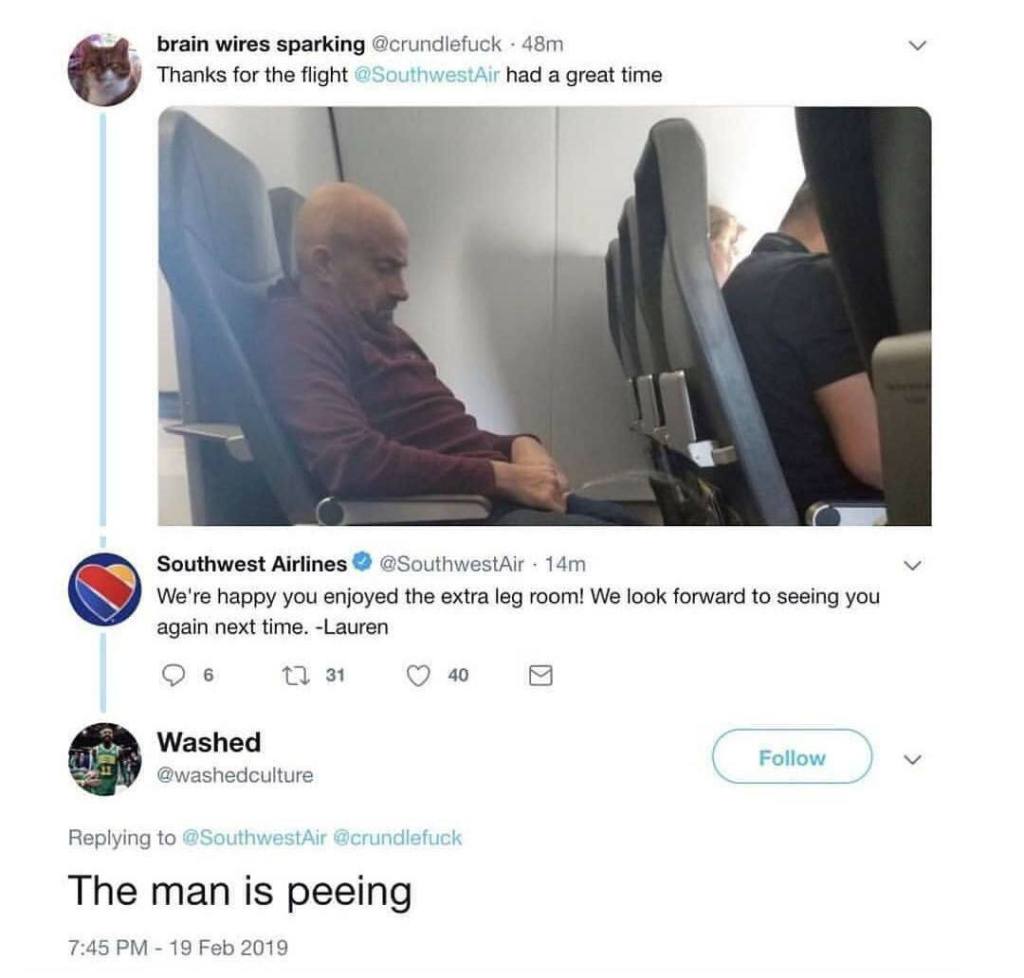1024x978 pixels.
Task: Click the brain wires sparking display name
Action: (x=261, y=44)
